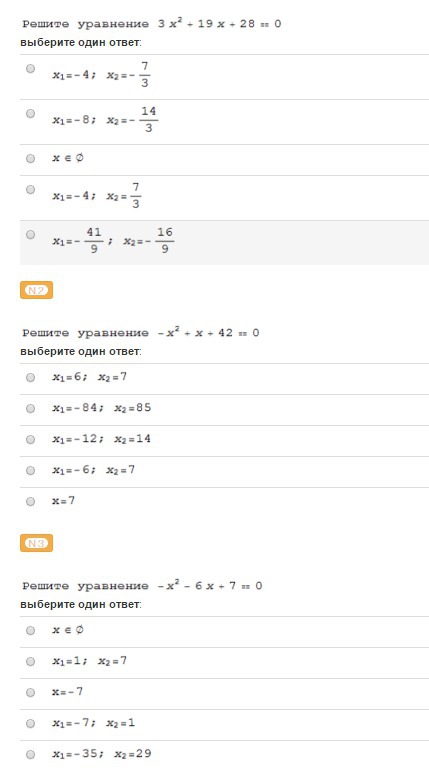
Task: Select answer x1=6; x2=7
Action: coord(30,377)
